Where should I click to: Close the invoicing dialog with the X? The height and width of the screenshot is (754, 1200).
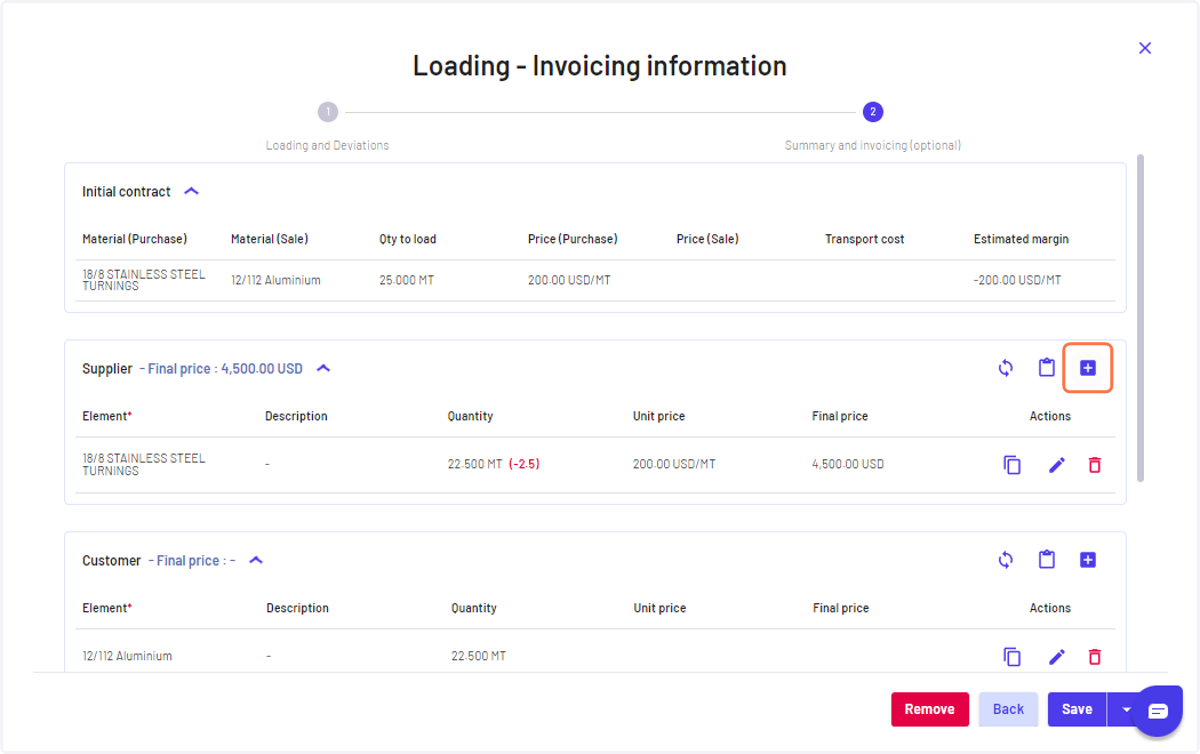coord(1145,48)
